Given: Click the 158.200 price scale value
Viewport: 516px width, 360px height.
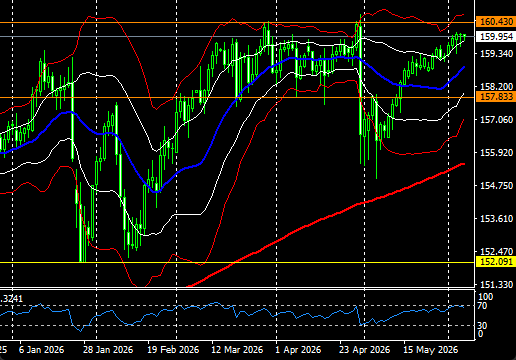Looking at the screenshot, I should point(496,87).
